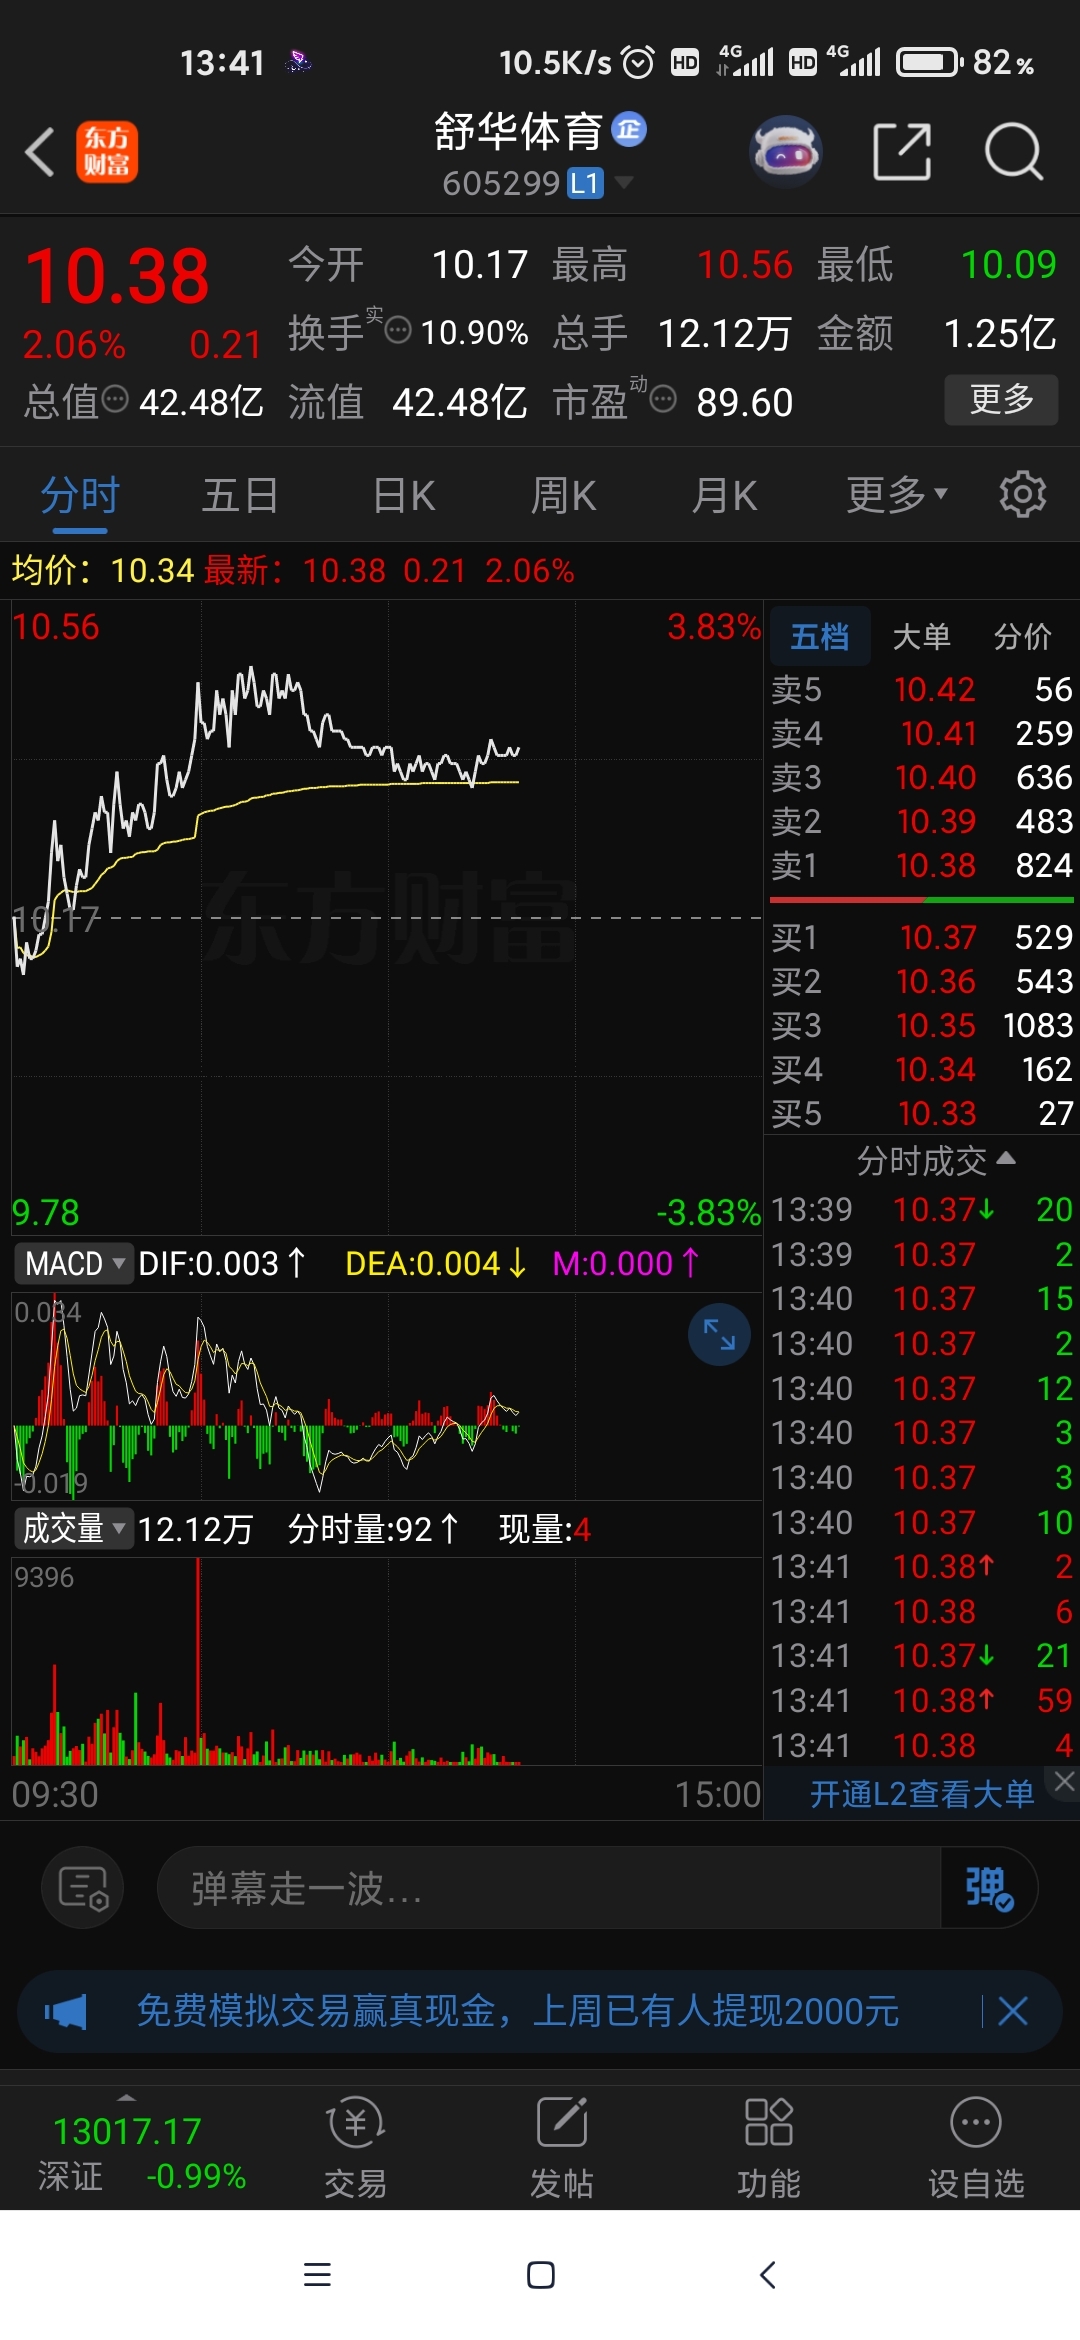Switch to the 周K chart tab
This screenshot has width=1080, height=2340.
(x=563, y=494)
